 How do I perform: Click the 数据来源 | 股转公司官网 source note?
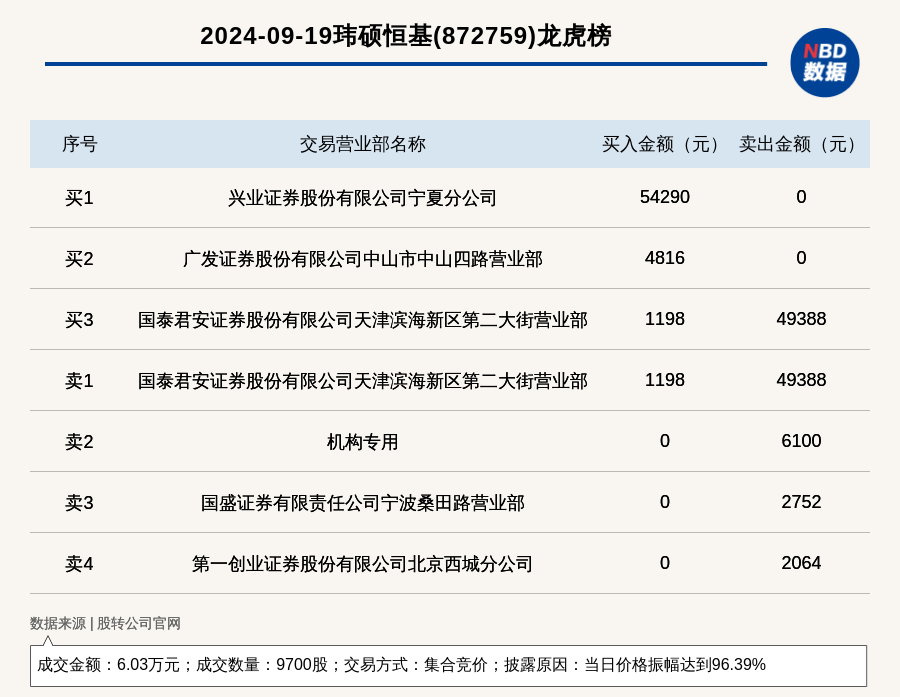point(105,623)
